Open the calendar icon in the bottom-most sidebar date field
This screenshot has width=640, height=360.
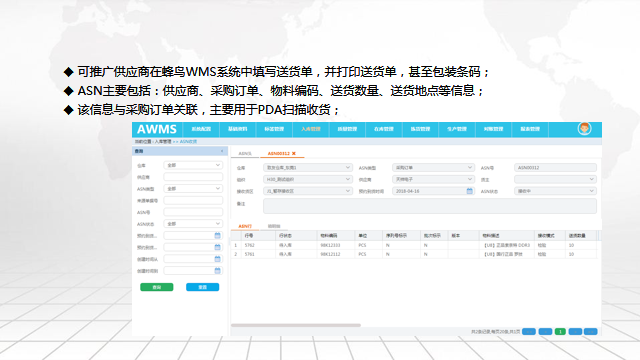[218, 271]
